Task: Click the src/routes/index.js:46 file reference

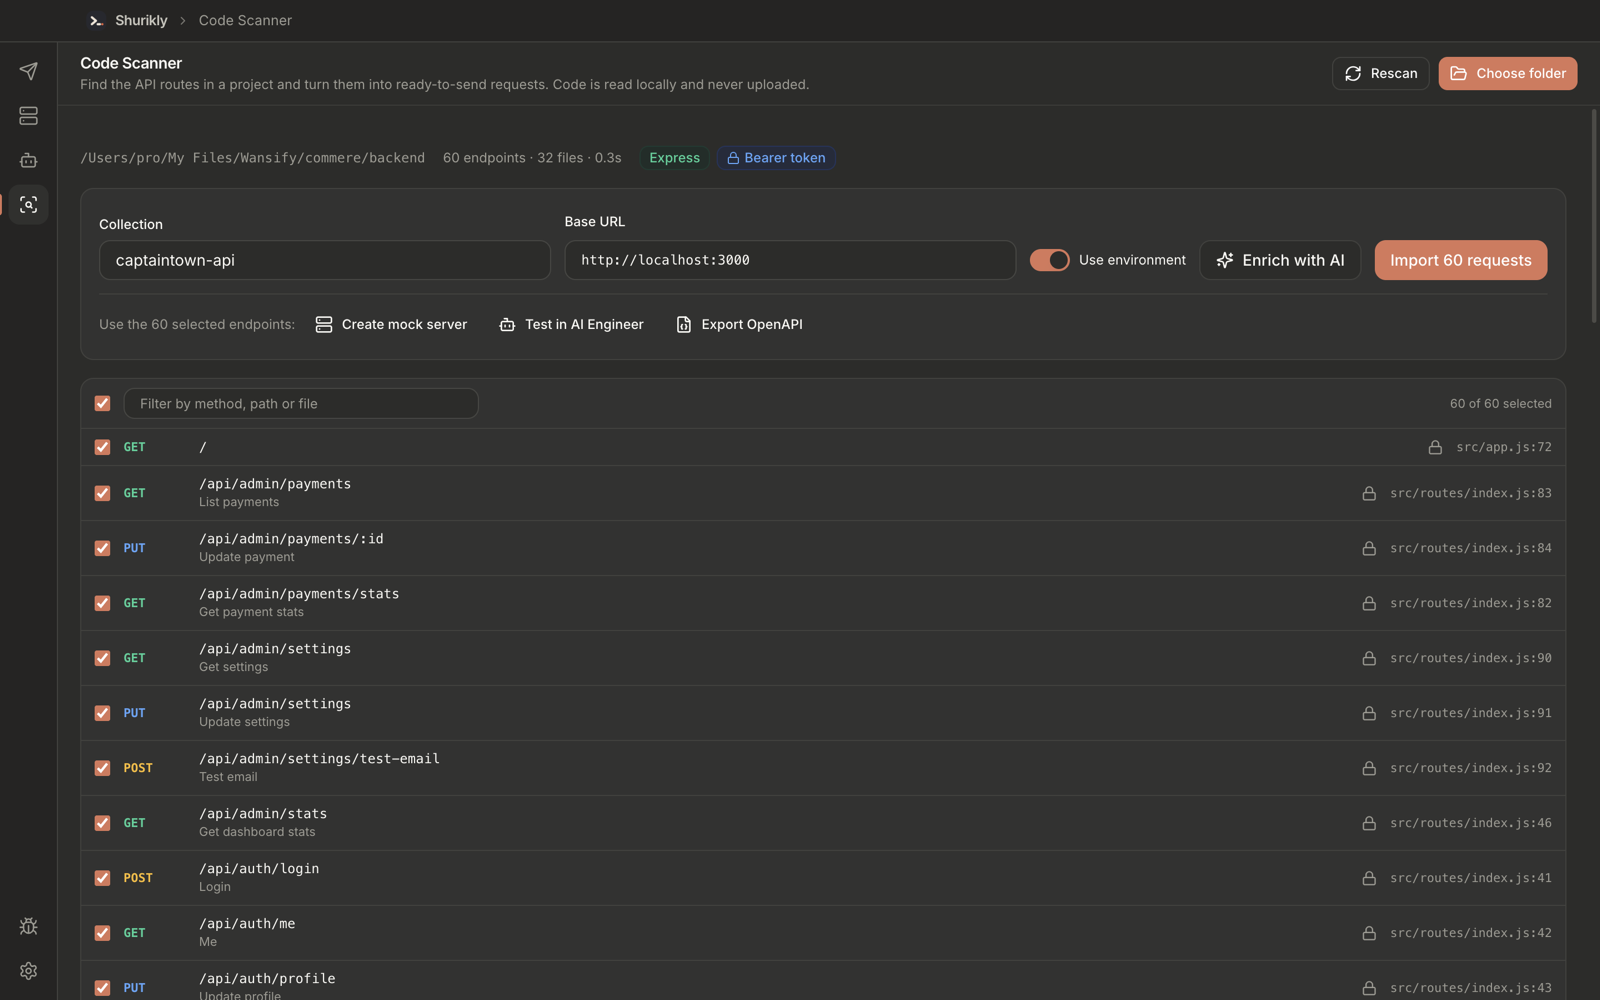Action: 1471,823
